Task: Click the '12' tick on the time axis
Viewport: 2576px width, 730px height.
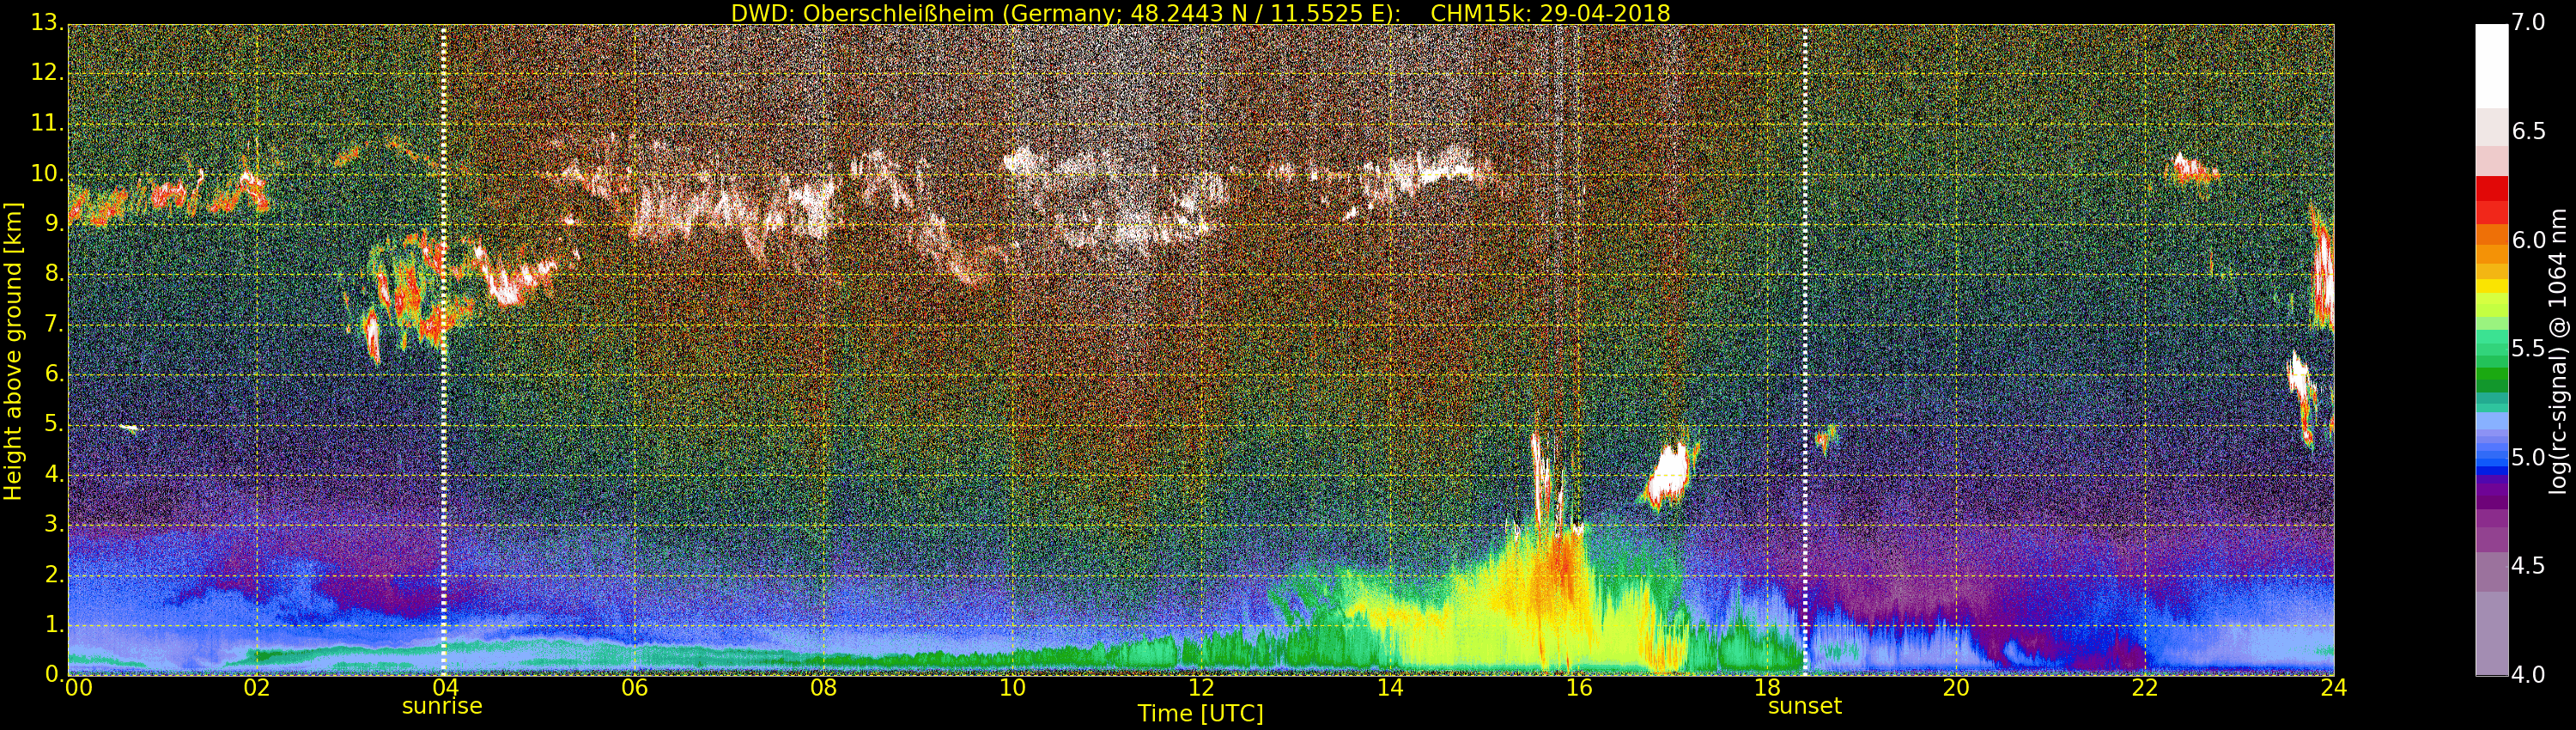Action: pyautogui.click(x=1201, y=687)
